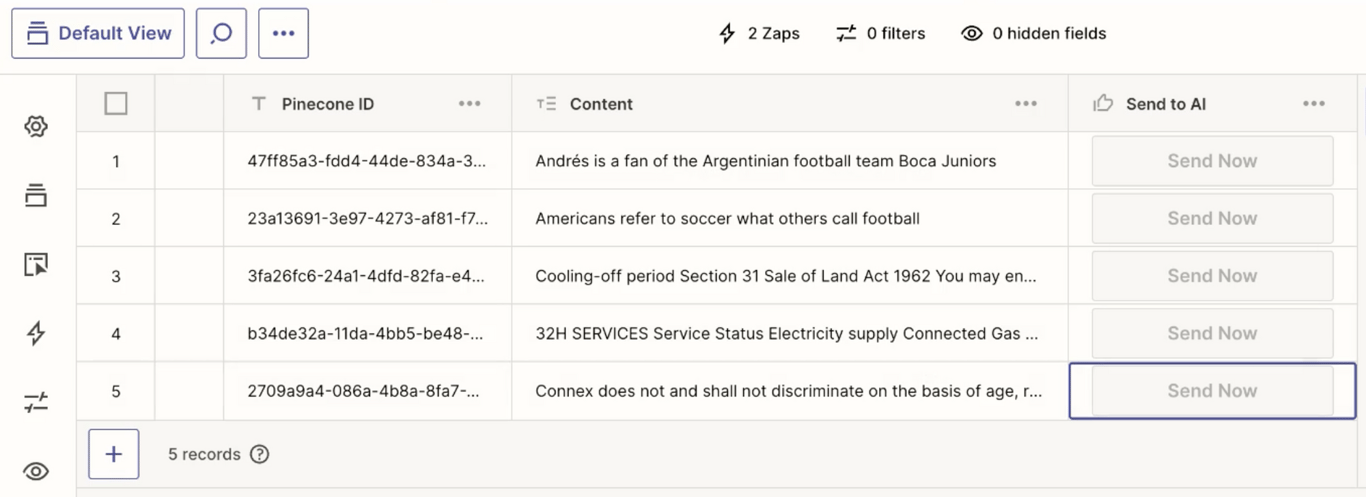
Task: Open the Default View menu
Action: point(98,33)
